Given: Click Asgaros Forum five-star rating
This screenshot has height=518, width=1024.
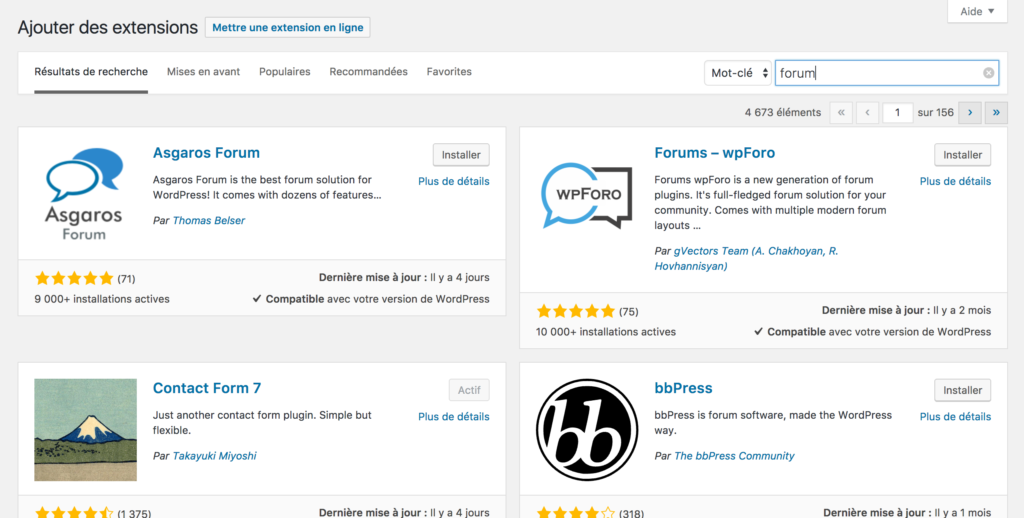Looking at the screenshot, I should tap(74, 279).
